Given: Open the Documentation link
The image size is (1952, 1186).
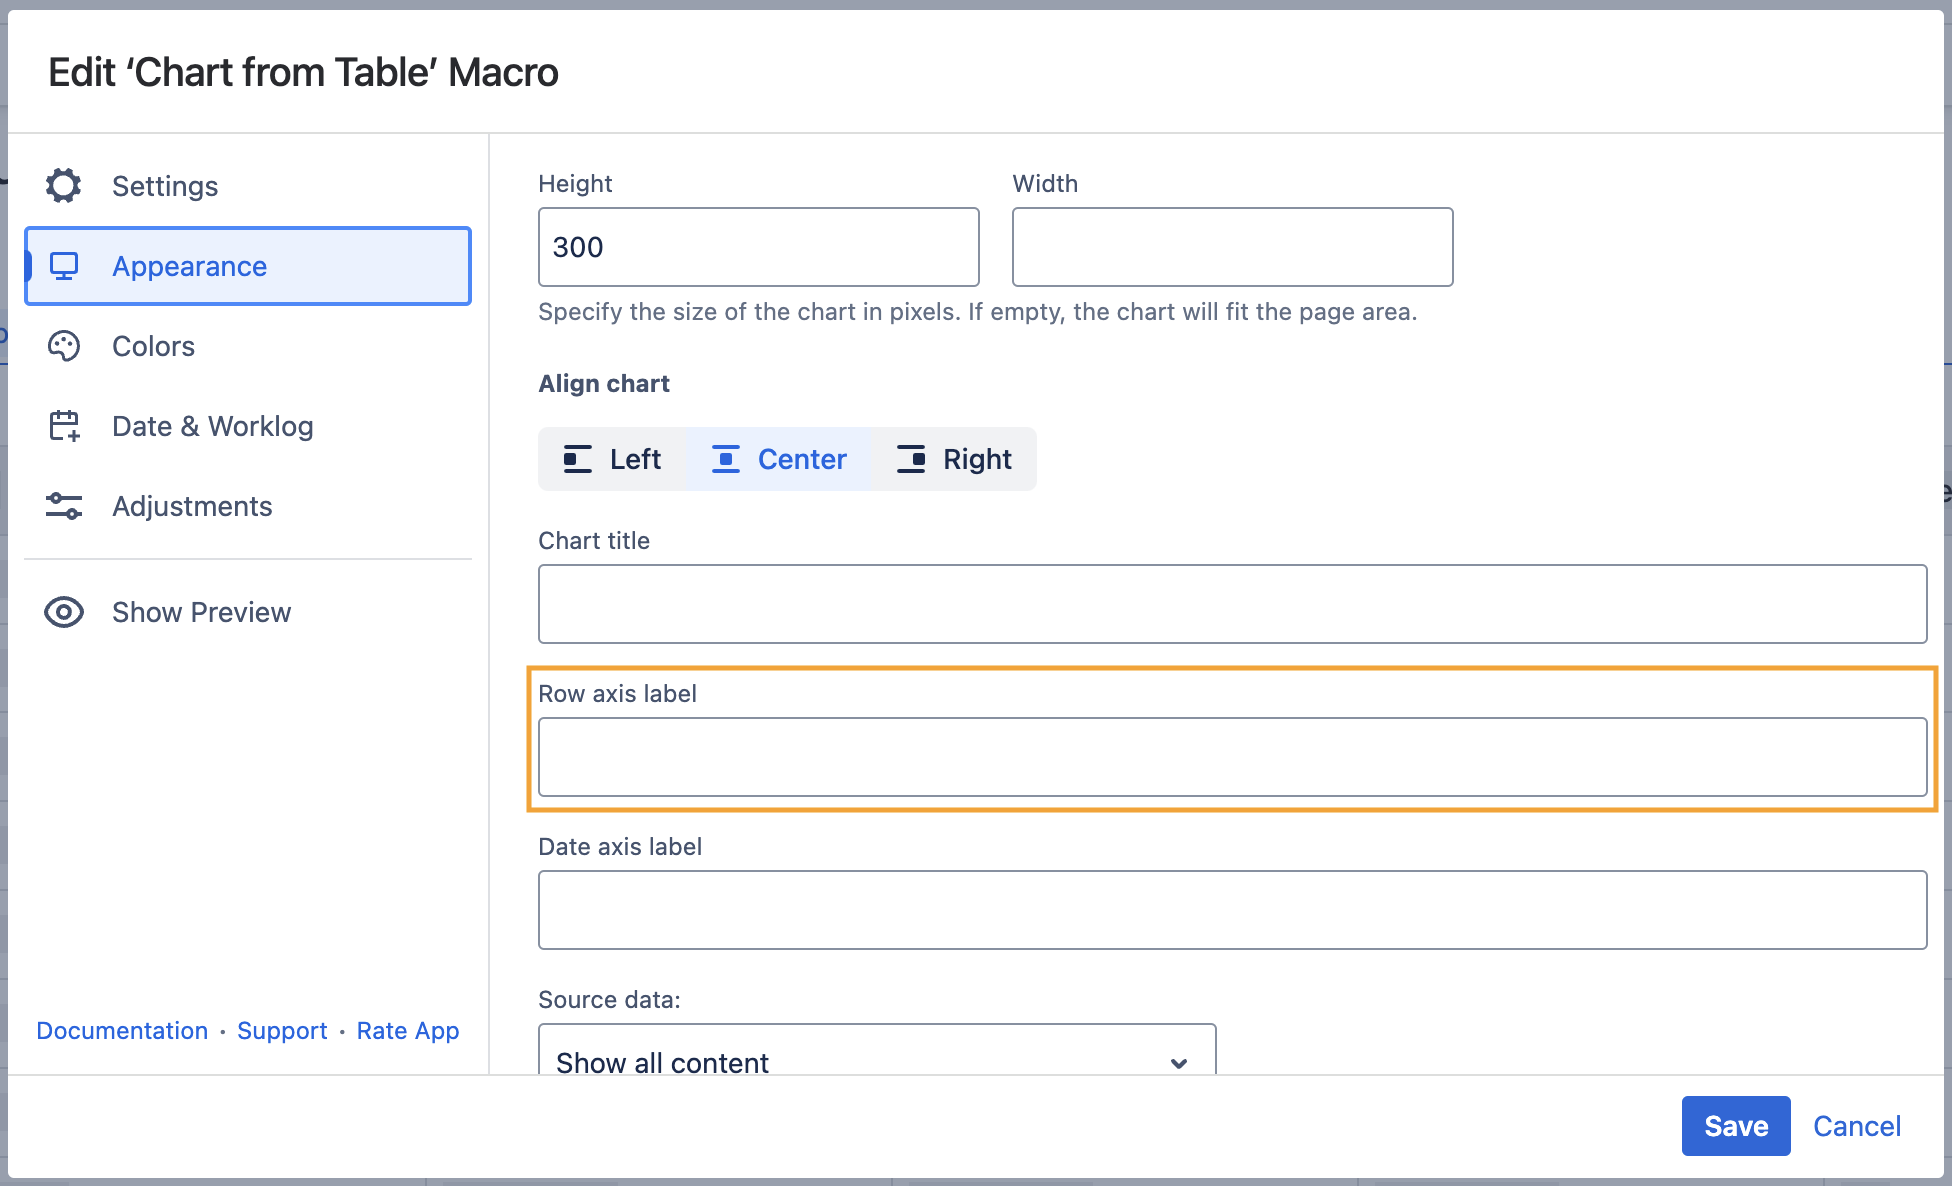Looking at the screenshot, I should coord(122,1031).
